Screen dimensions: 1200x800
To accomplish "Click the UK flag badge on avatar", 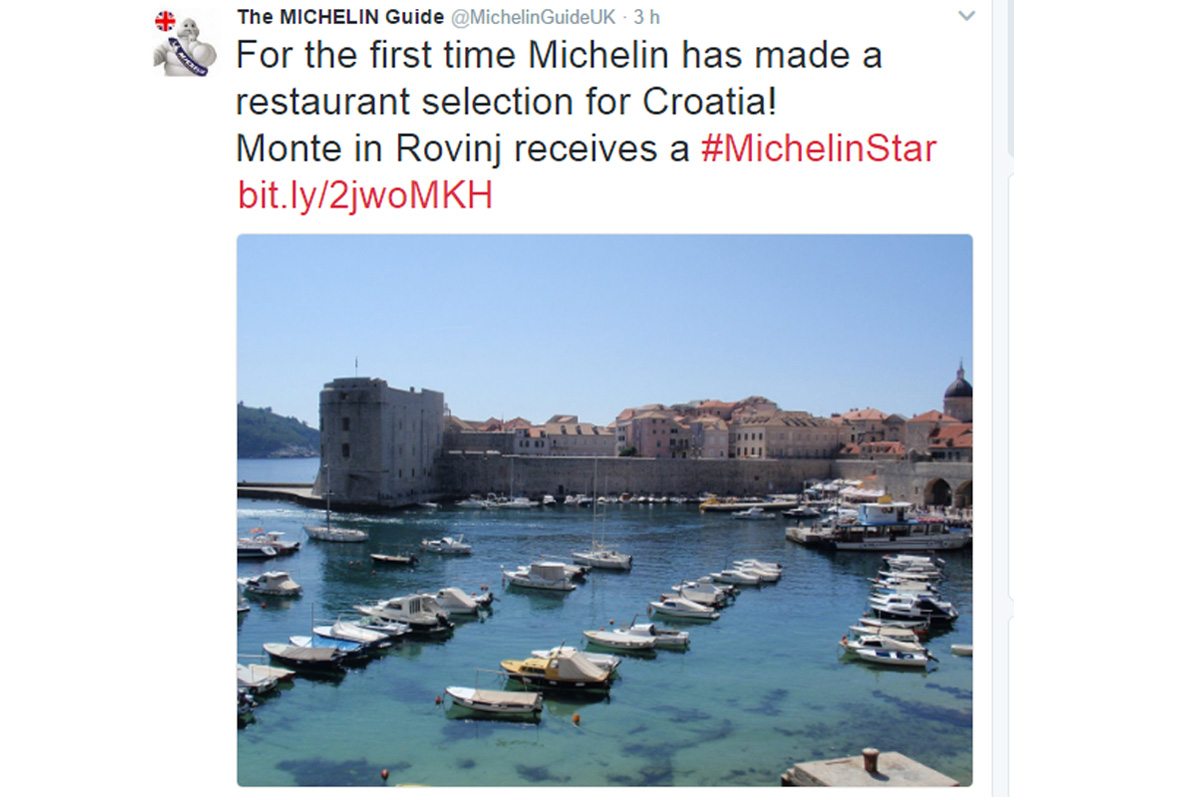I will [165, 21].
